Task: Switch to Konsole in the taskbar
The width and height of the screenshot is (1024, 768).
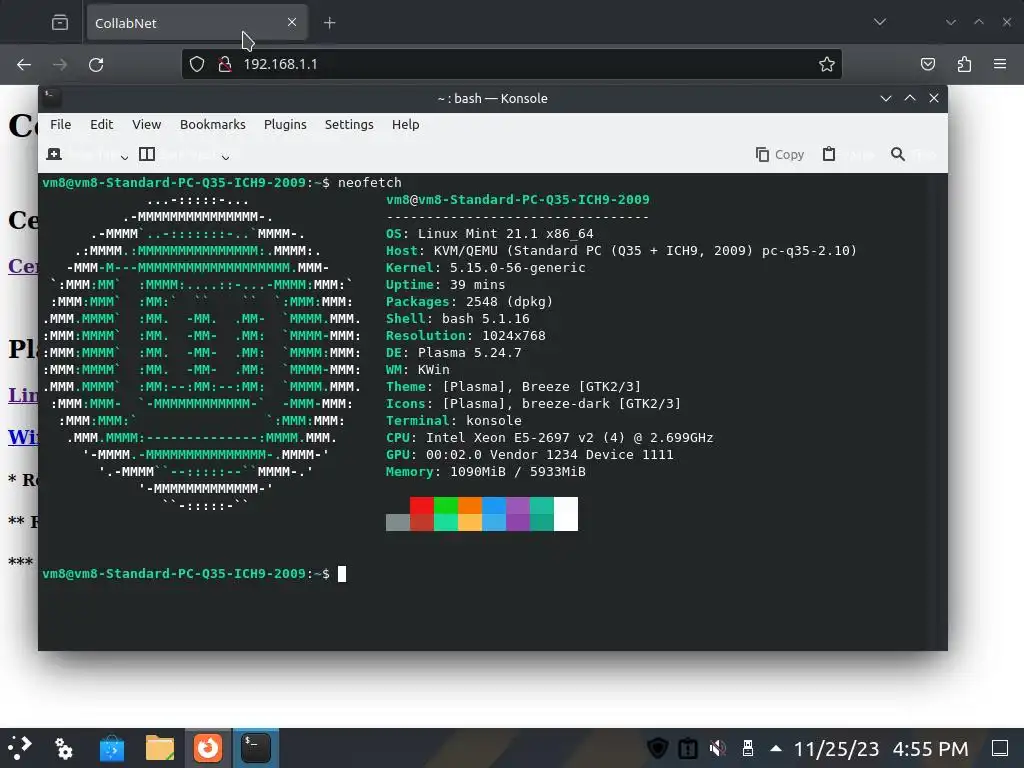Action: coord(255,748)
